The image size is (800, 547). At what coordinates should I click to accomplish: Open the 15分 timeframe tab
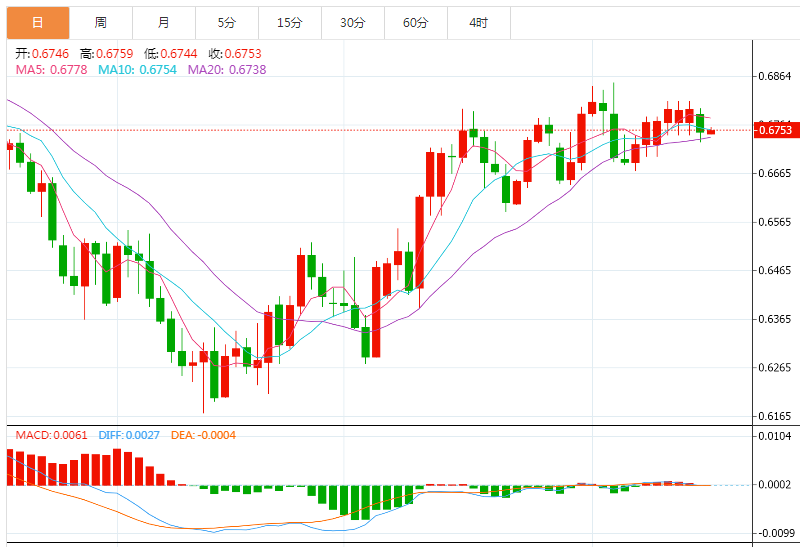coord(290,23)
